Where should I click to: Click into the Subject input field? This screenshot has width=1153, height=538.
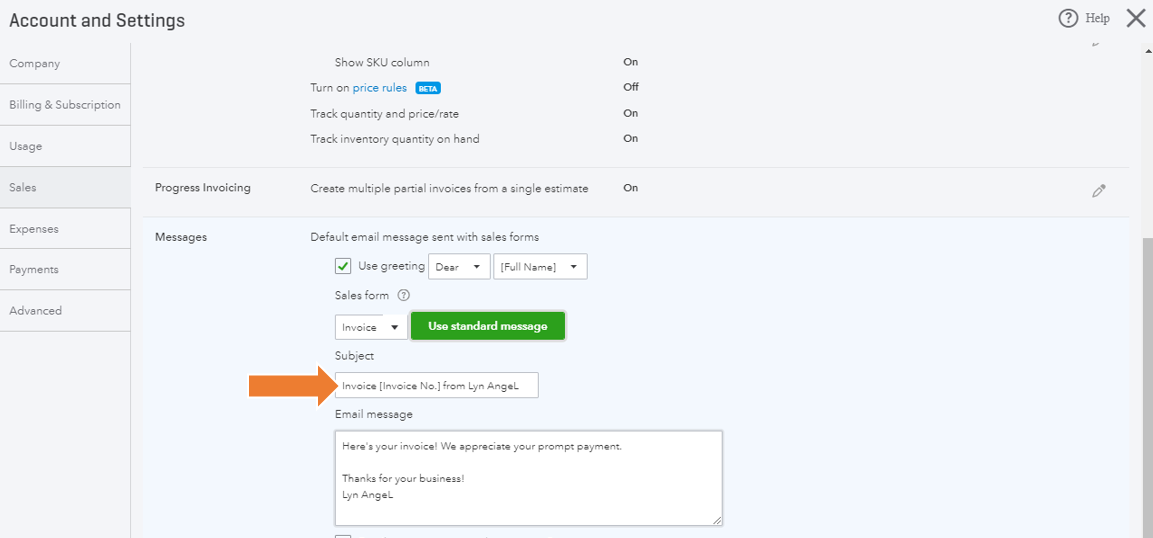click(437, 385)
